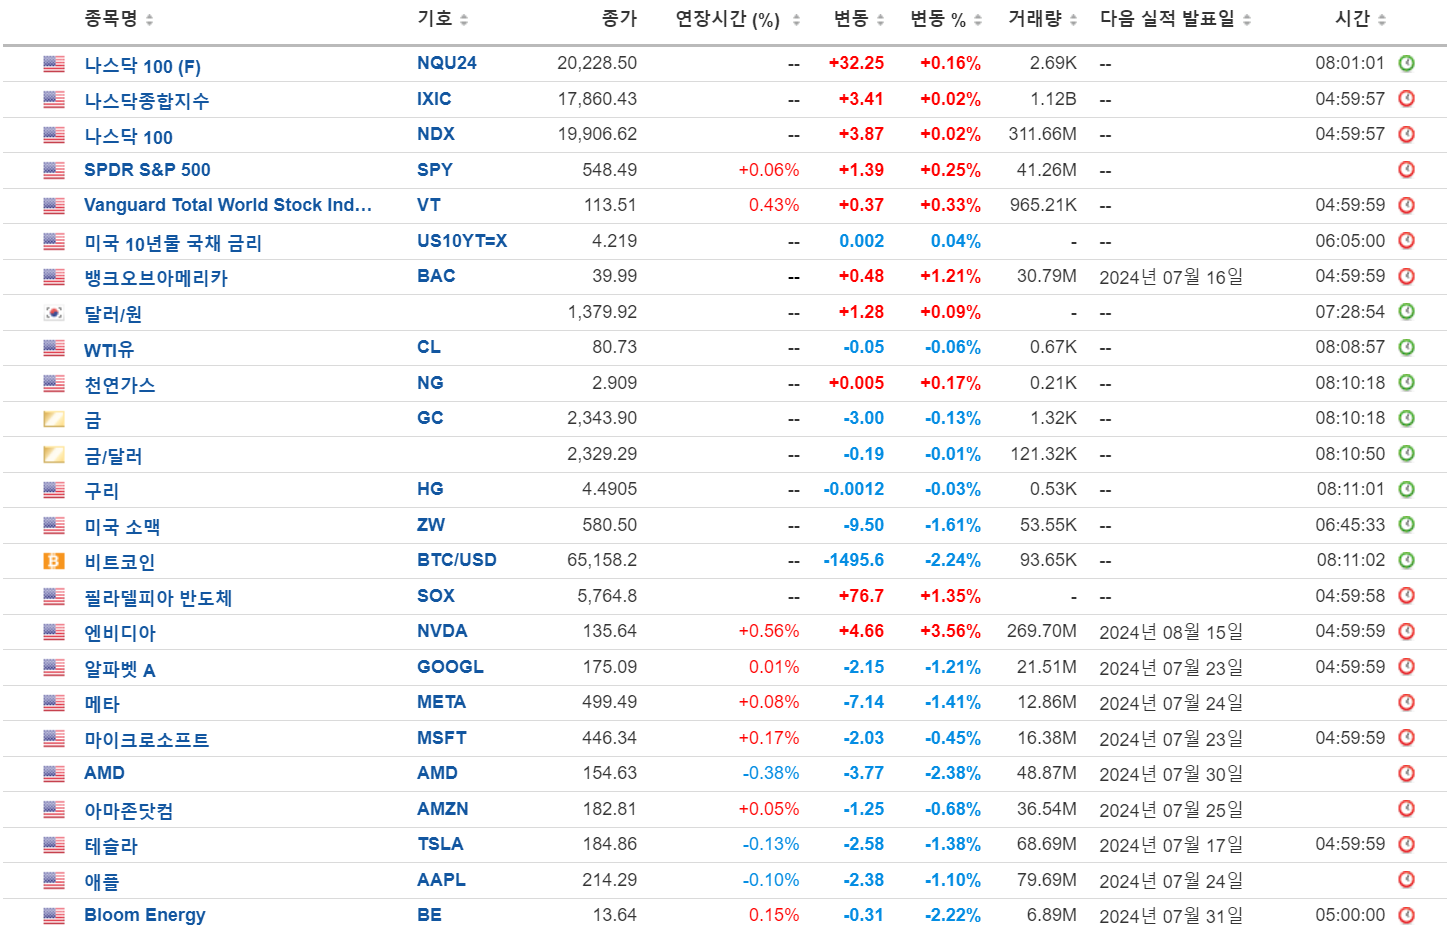Click the red clock icon for 나스닥종합지수
Image resolution: width=1448 pixels, height=931 pixels.
point(1406,99)
